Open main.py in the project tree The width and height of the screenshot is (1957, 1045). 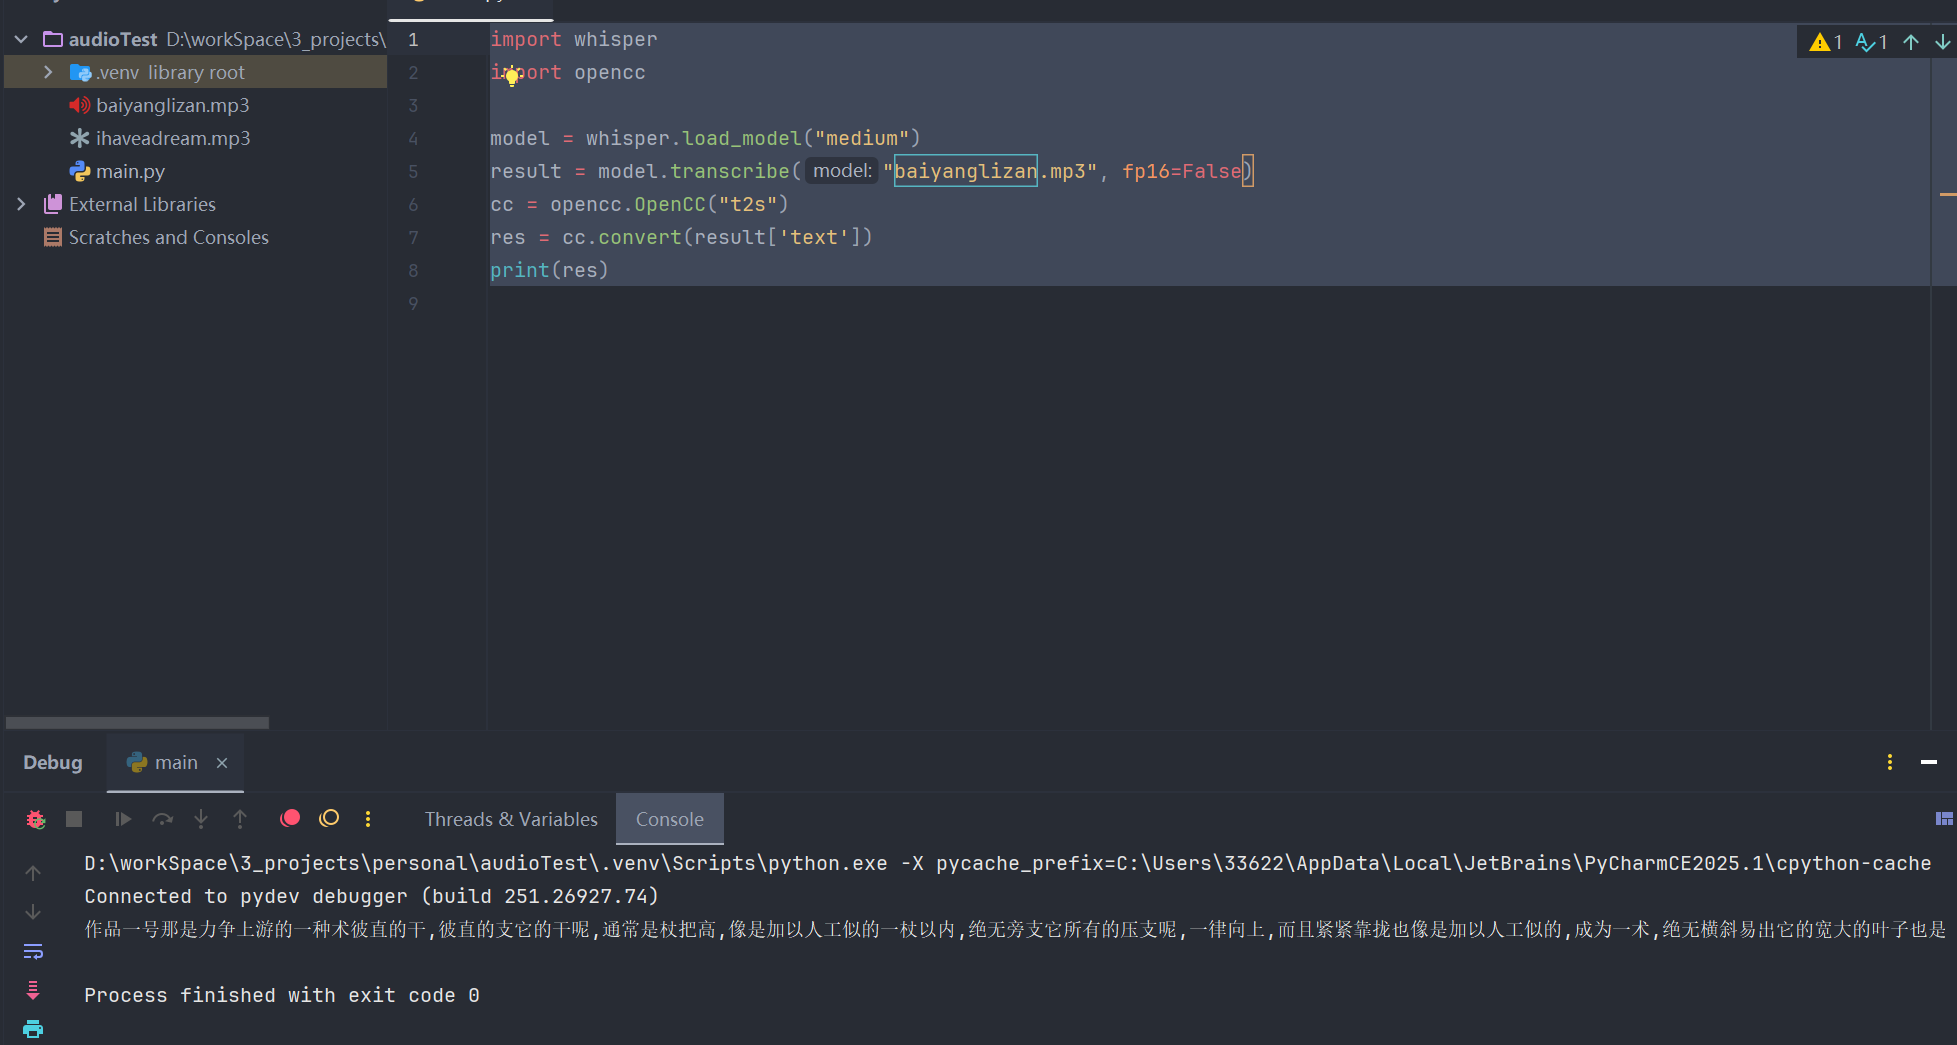pyautogui.click(x=130, y=171)
